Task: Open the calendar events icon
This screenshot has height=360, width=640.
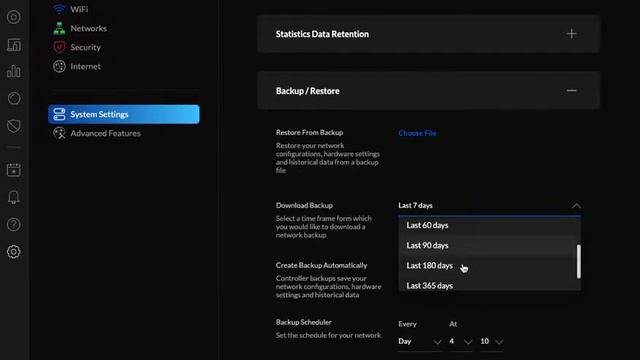Action: [13, 170]
